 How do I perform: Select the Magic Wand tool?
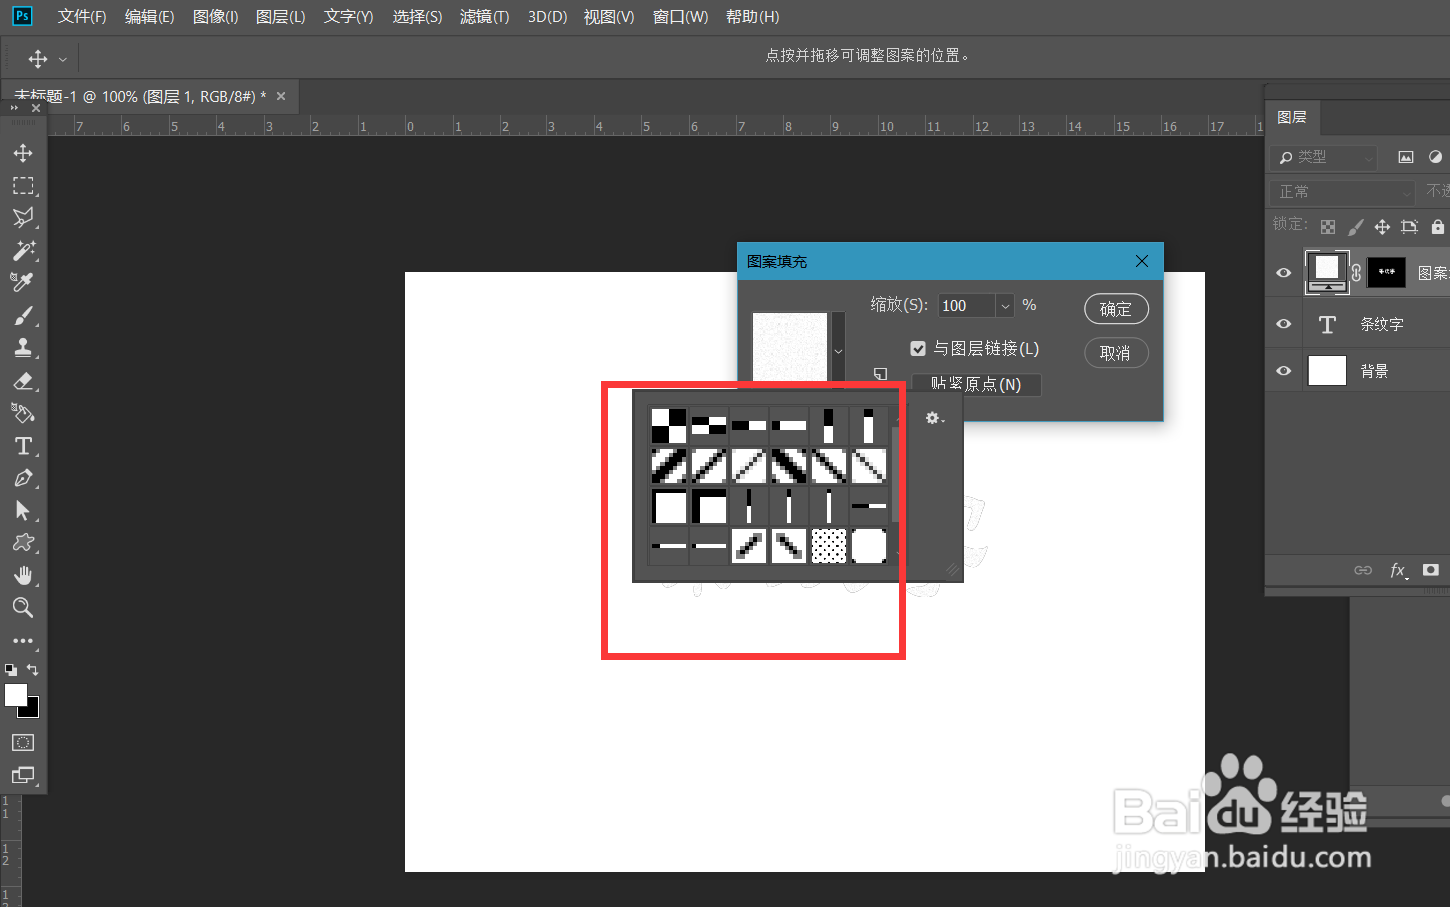point(23,250)
